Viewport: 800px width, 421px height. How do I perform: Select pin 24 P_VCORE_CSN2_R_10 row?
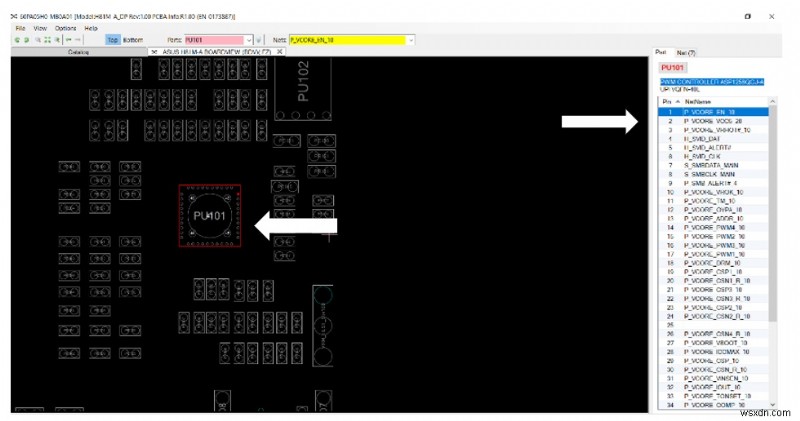pyautogui.click(x=713, y=316)
